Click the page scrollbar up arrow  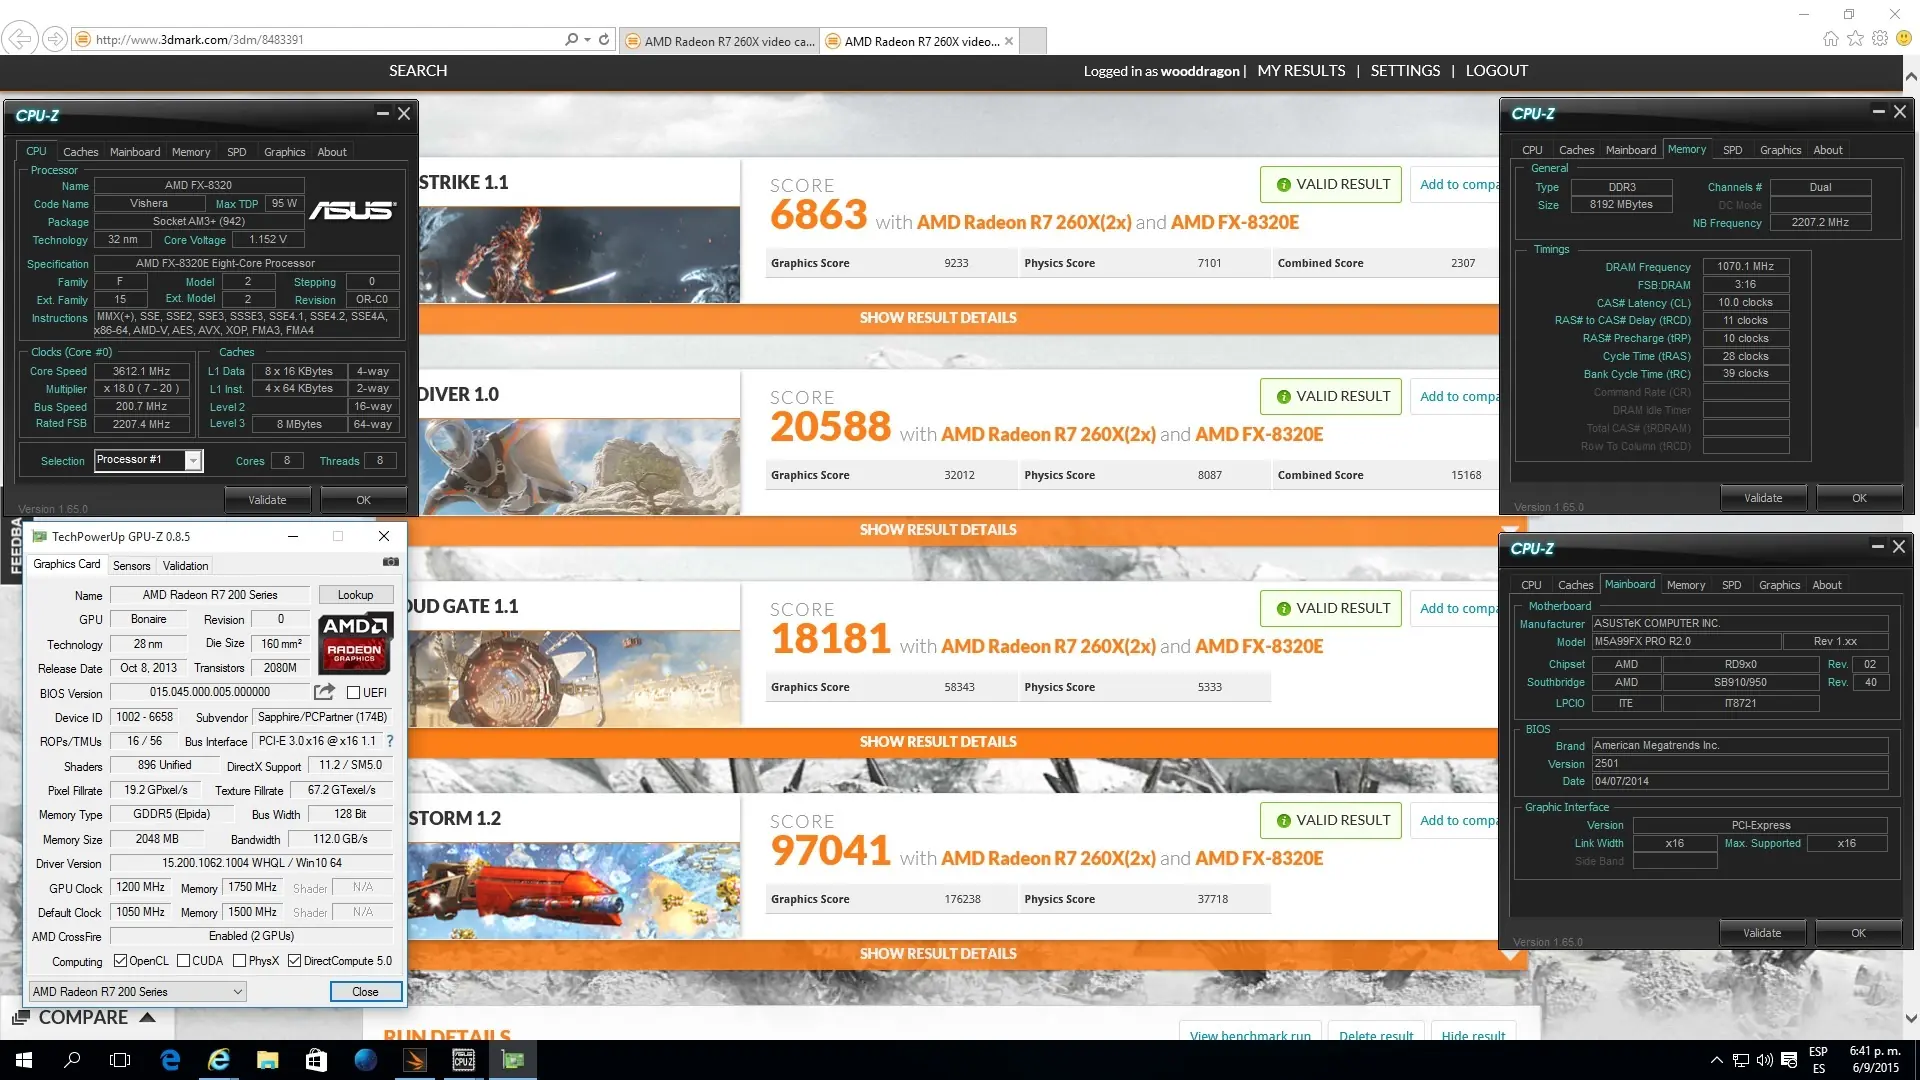(1911, 76)
